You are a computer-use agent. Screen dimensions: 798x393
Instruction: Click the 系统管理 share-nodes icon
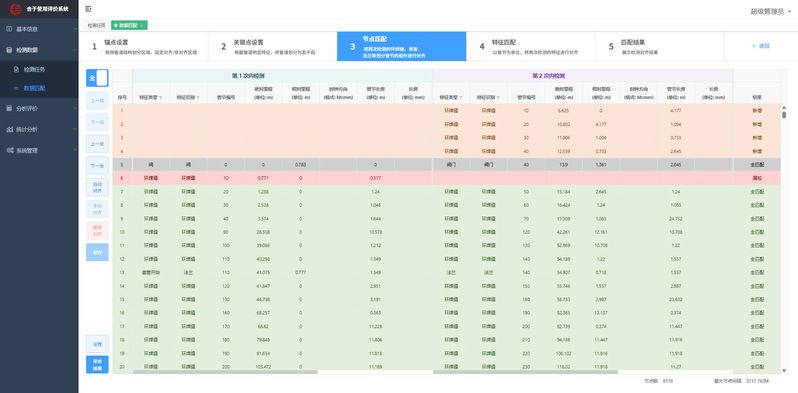(x=9, y=150)
